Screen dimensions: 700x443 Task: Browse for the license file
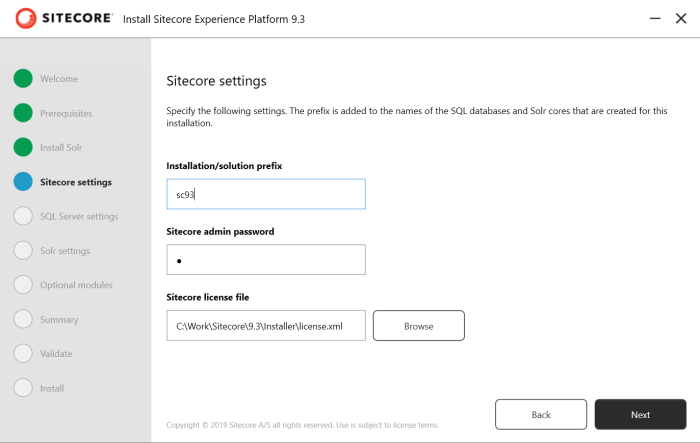pos(419,326)
